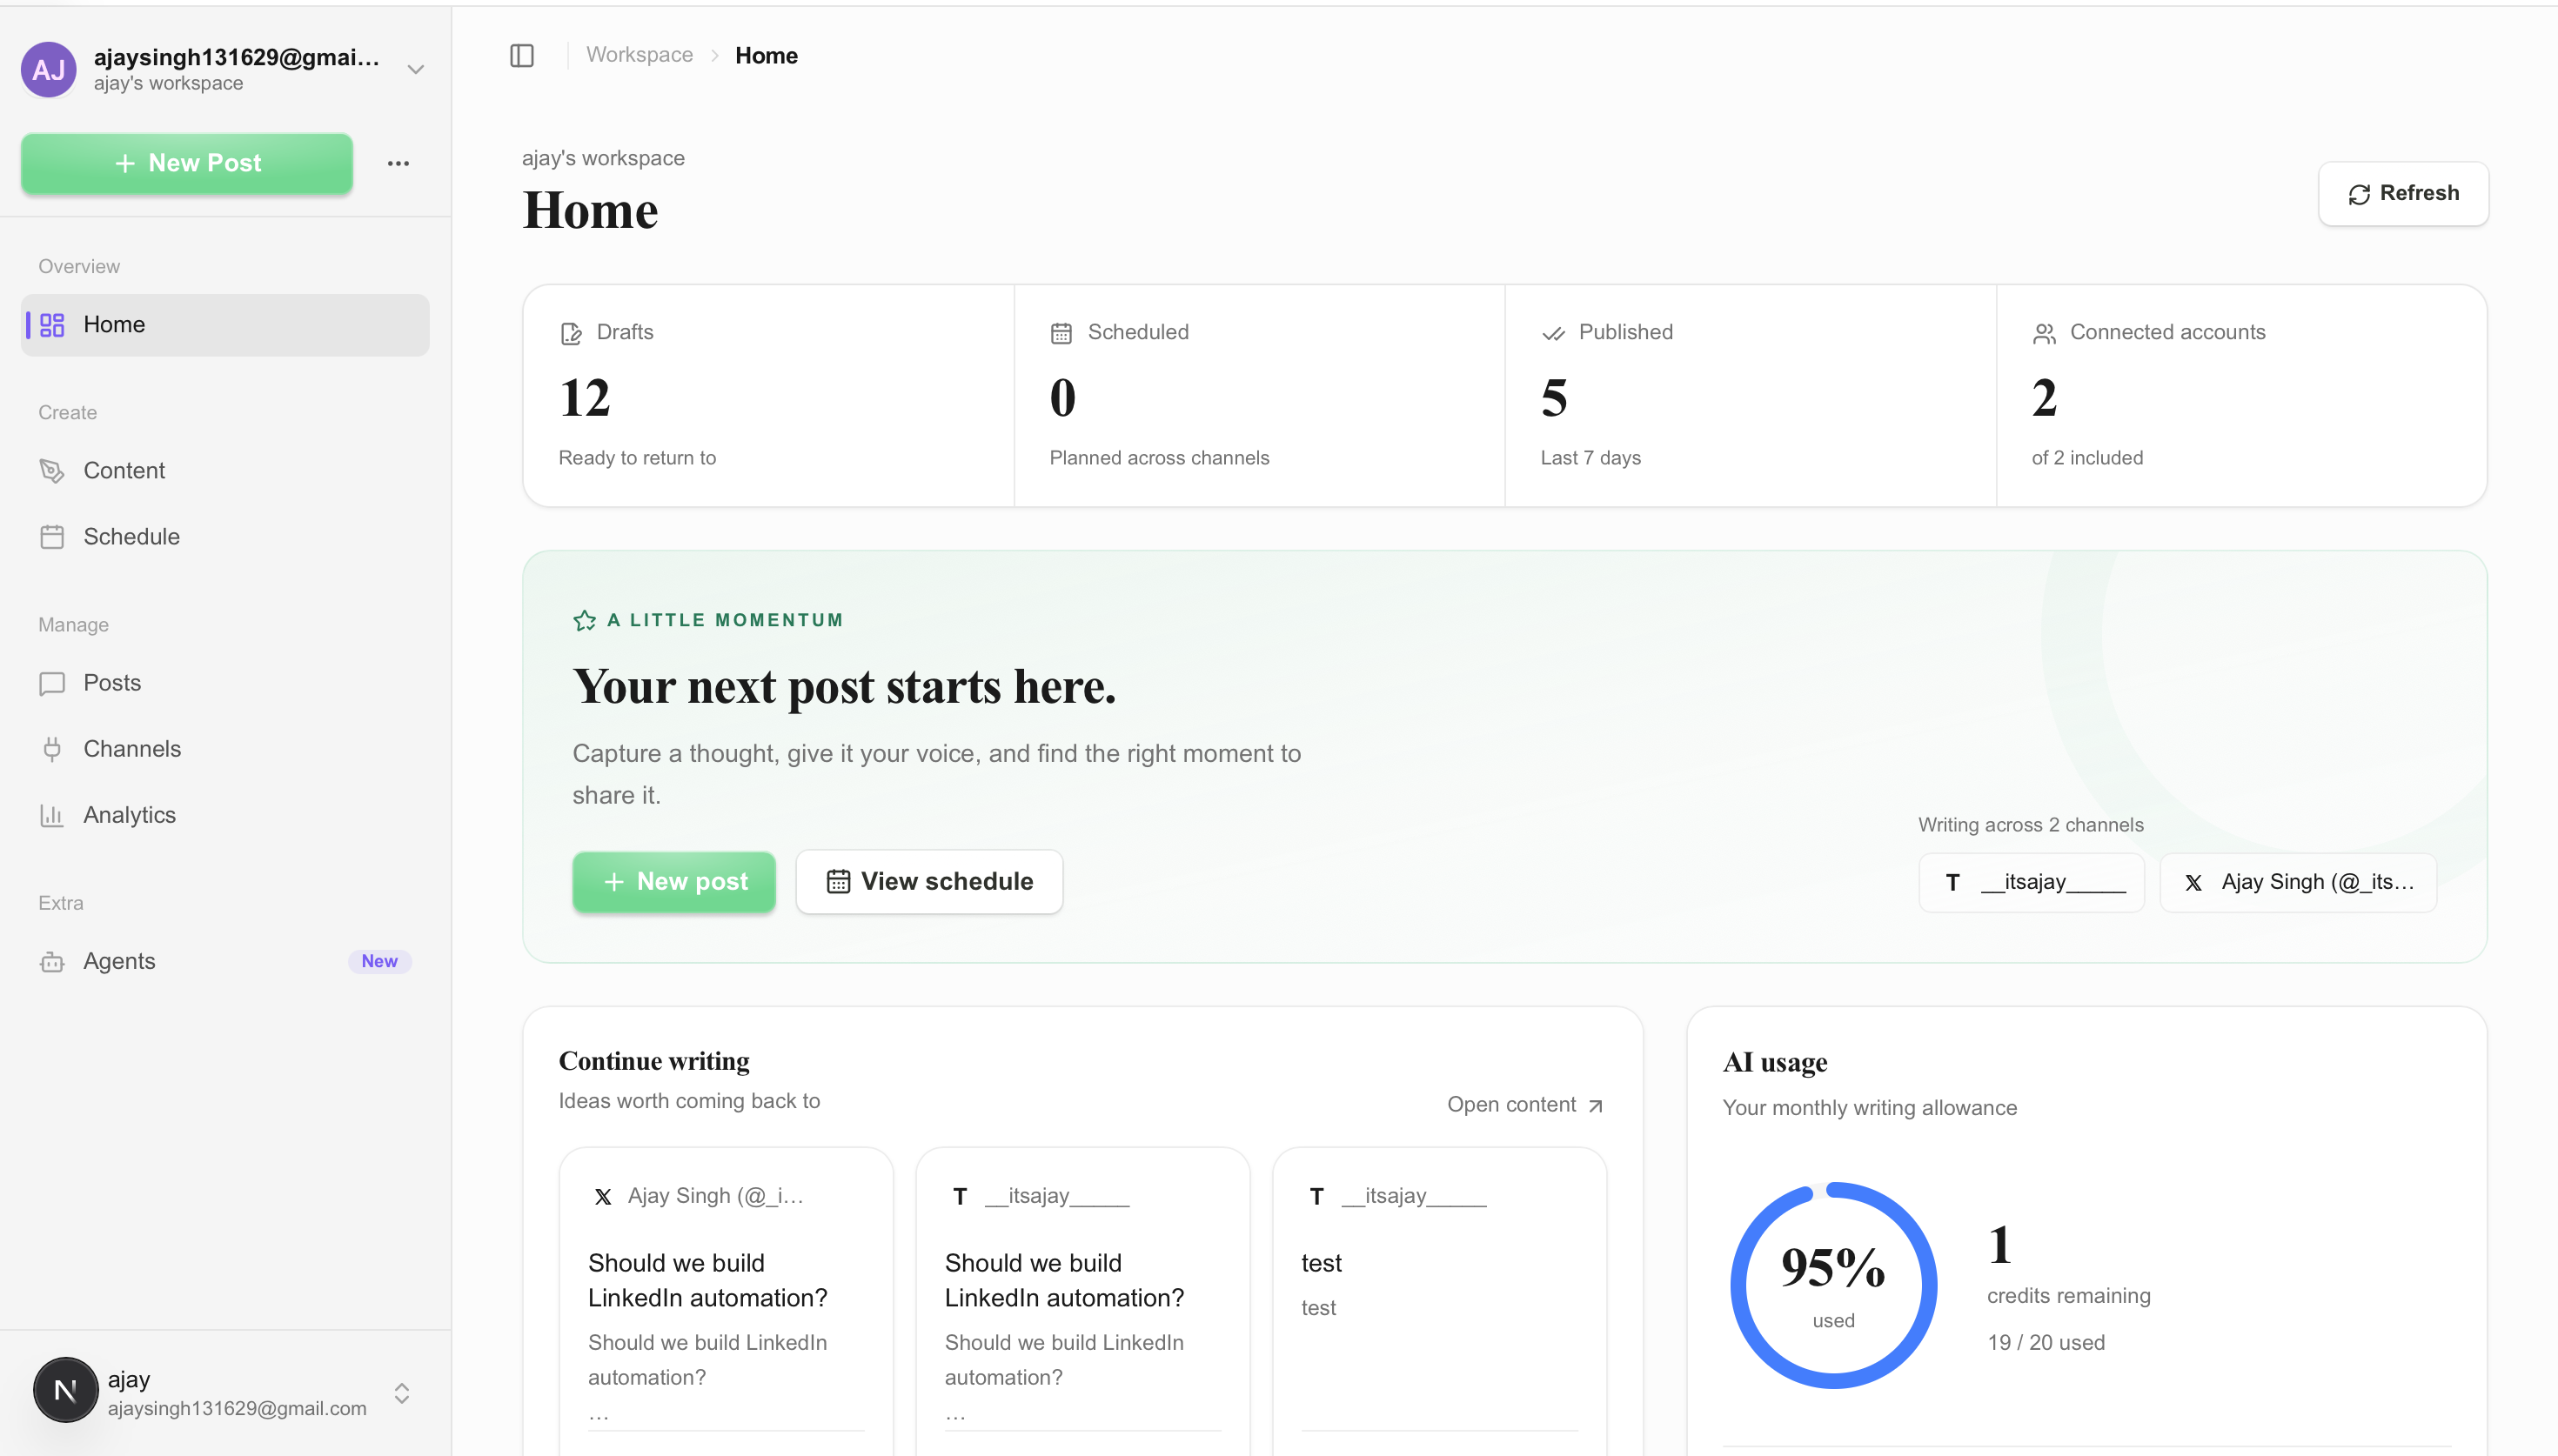Viewport: 2558px width, 1456px height.
Task: Click the Drafts card icon
Action: click(571, 333)
